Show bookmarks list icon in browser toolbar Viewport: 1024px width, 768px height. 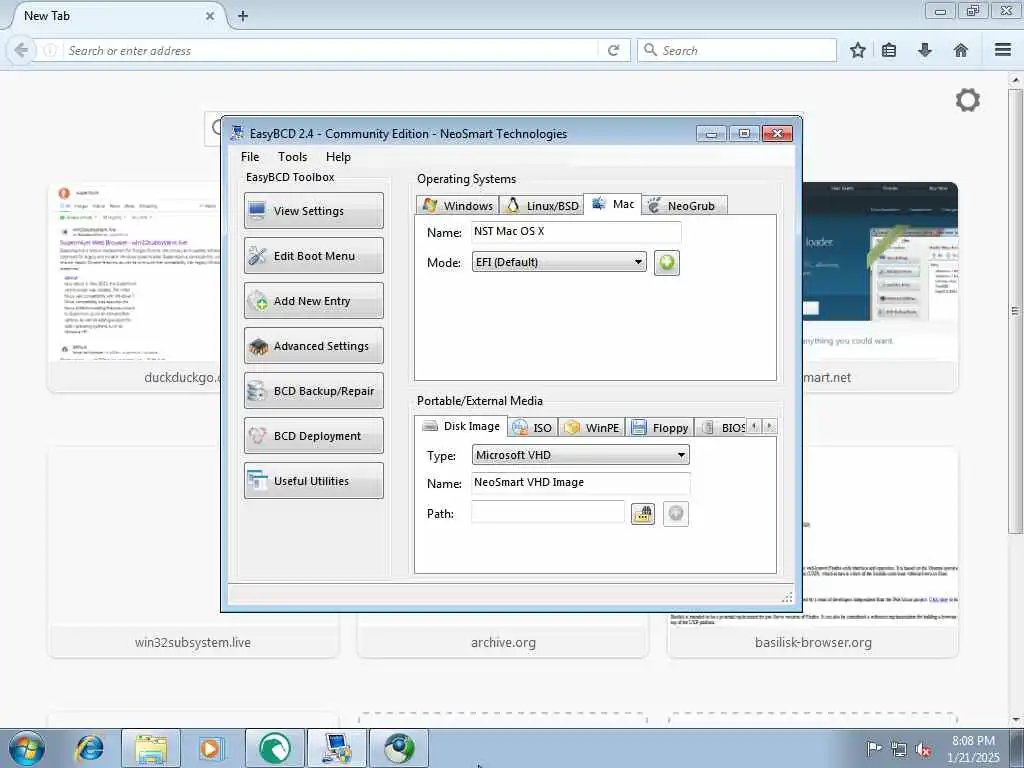tap(889, 50)
